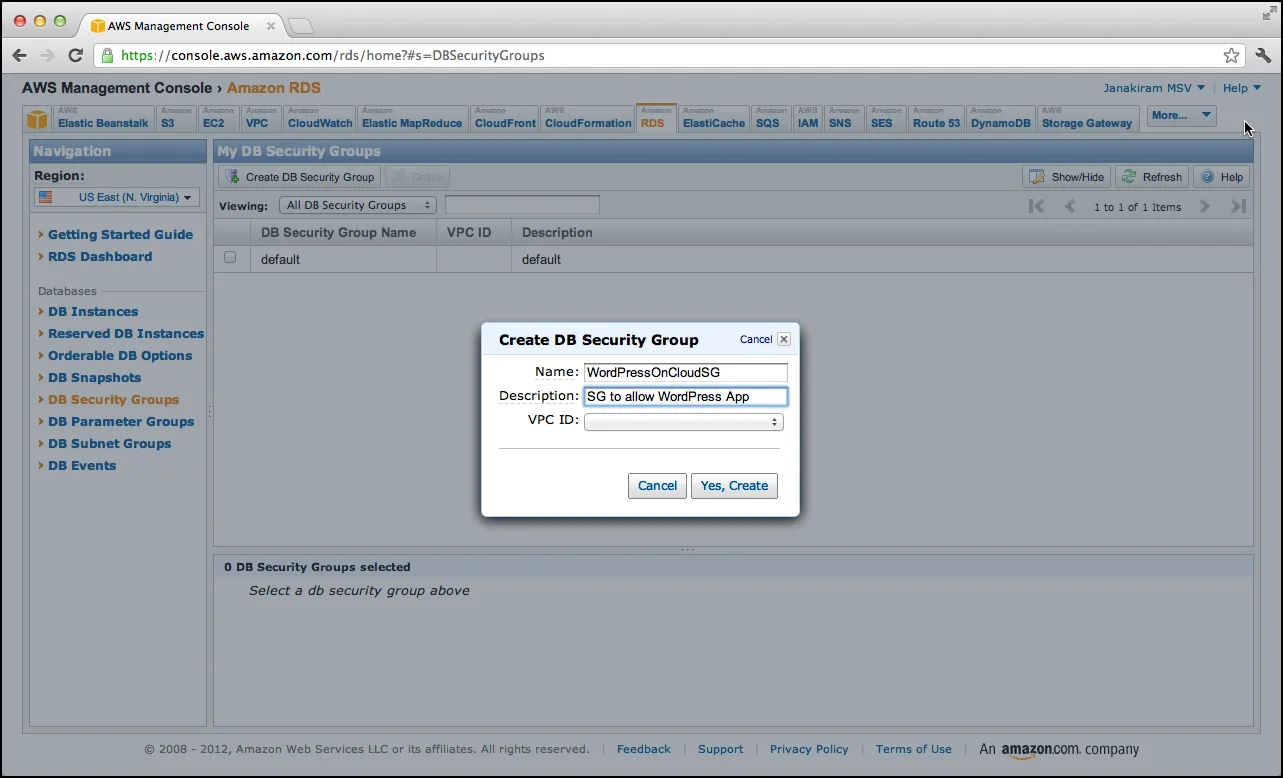Switch to the S3 service tab
The height and width of the screenshot is (778, 1283).
[x=175, y=118]
